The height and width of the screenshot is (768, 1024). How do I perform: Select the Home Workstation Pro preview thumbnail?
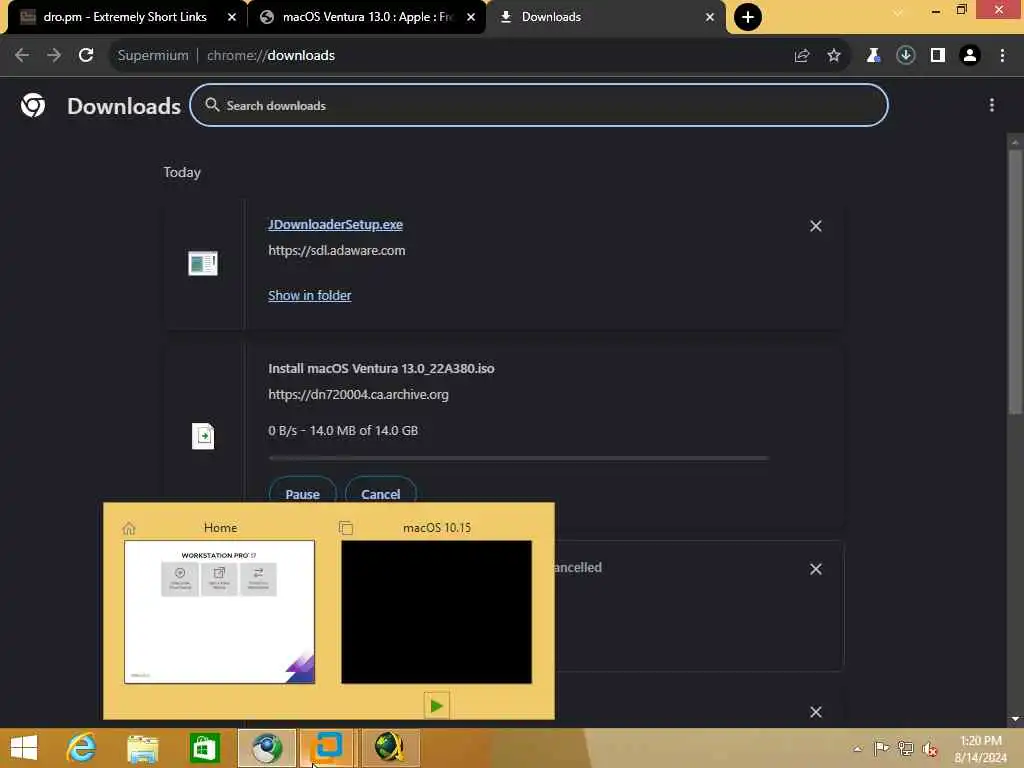(x=219, y=612)
